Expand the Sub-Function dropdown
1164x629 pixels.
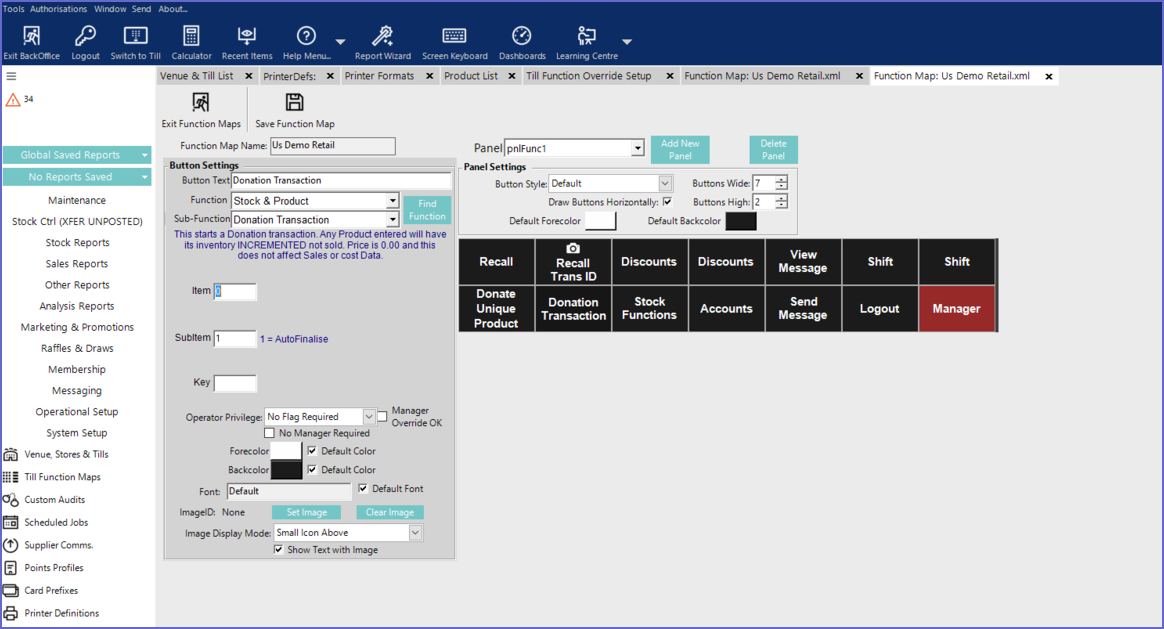pos(392,220)
